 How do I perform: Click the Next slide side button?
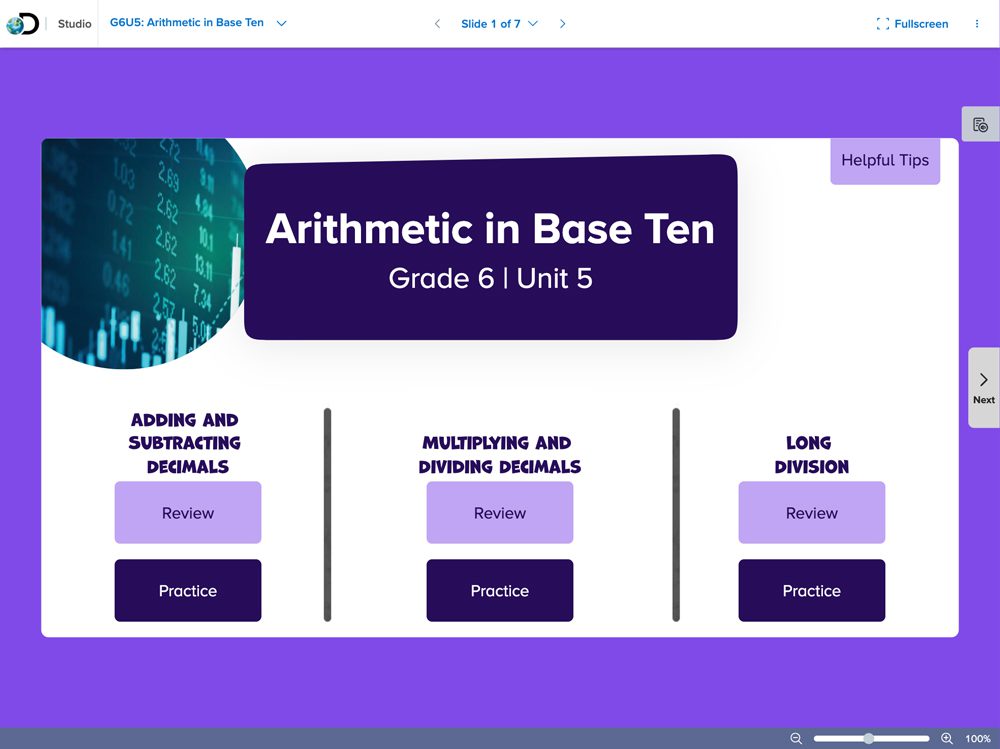983,387
